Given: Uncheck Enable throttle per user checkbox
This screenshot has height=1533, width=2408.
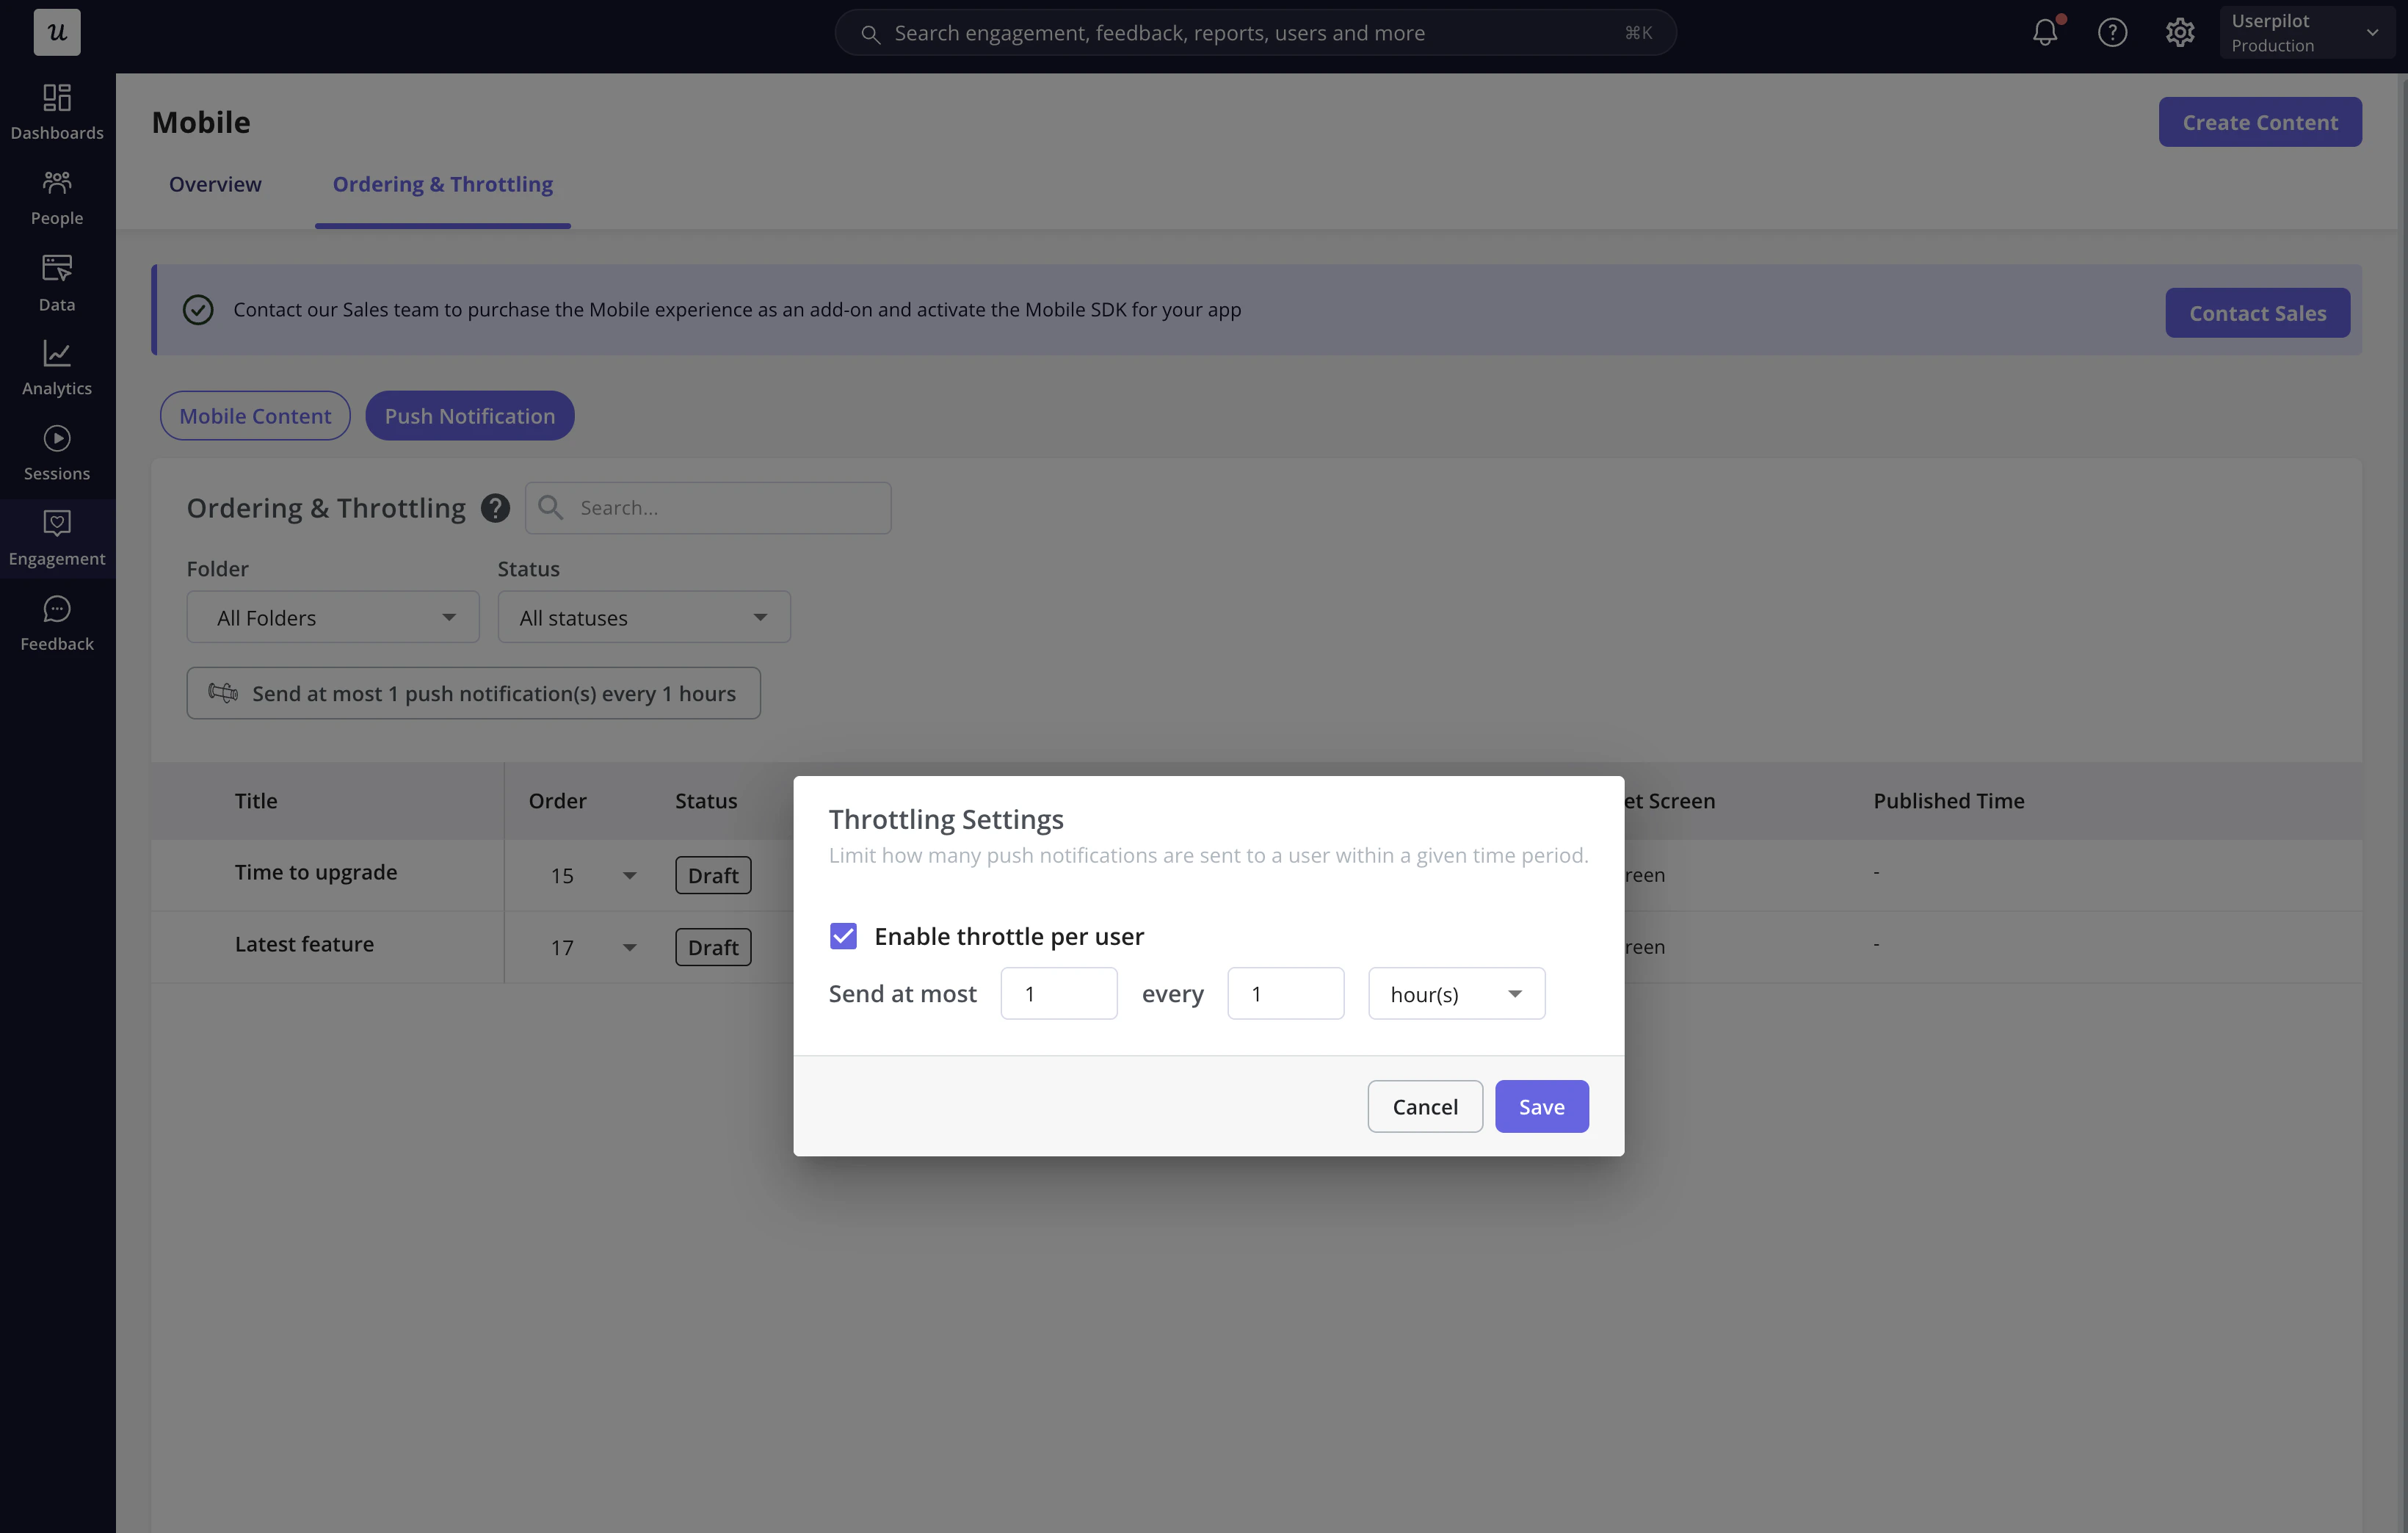Looking at the screenshot, I should click(x=843, y=936).
